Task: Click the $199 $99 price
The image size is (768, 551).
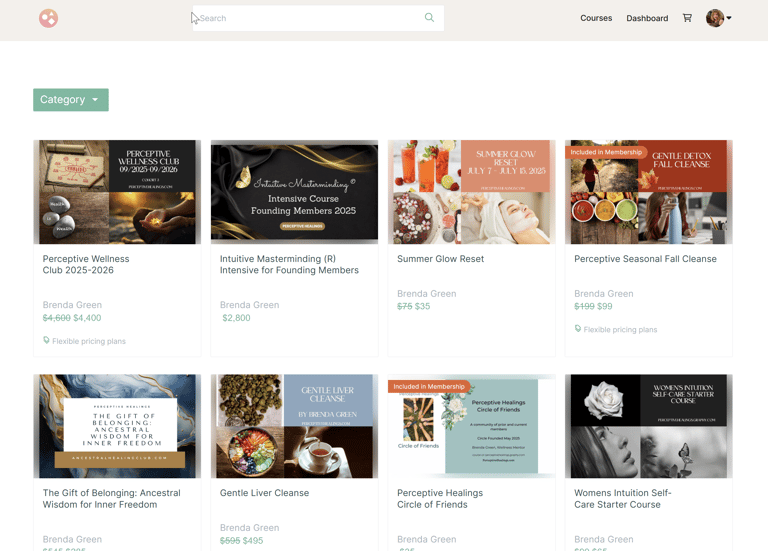Action: click(593, 306)
